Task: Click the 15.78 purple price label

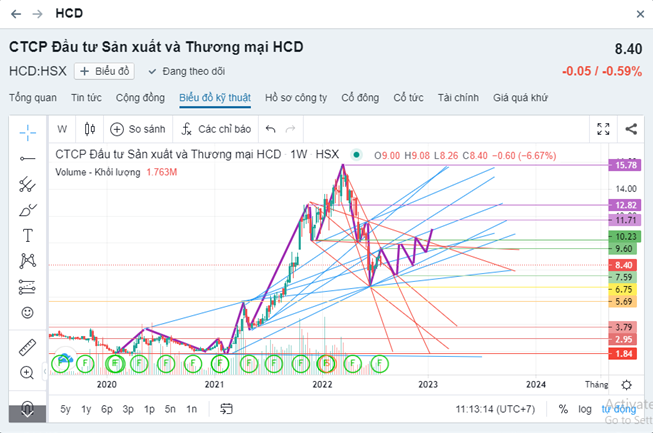Action: pyautogui.click(x=625, y=165)
